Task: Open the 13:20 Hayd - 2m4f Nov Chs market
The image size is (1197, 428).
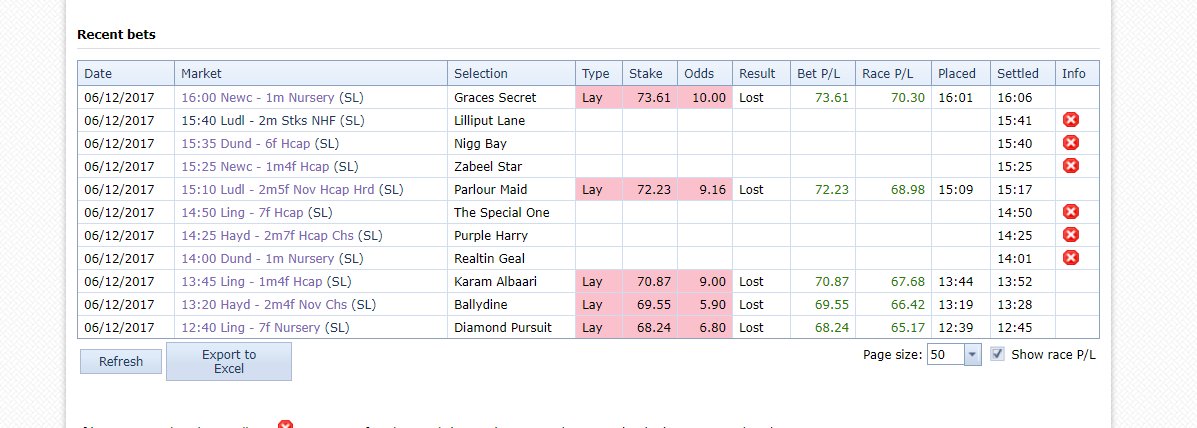Action: [264, 304]
